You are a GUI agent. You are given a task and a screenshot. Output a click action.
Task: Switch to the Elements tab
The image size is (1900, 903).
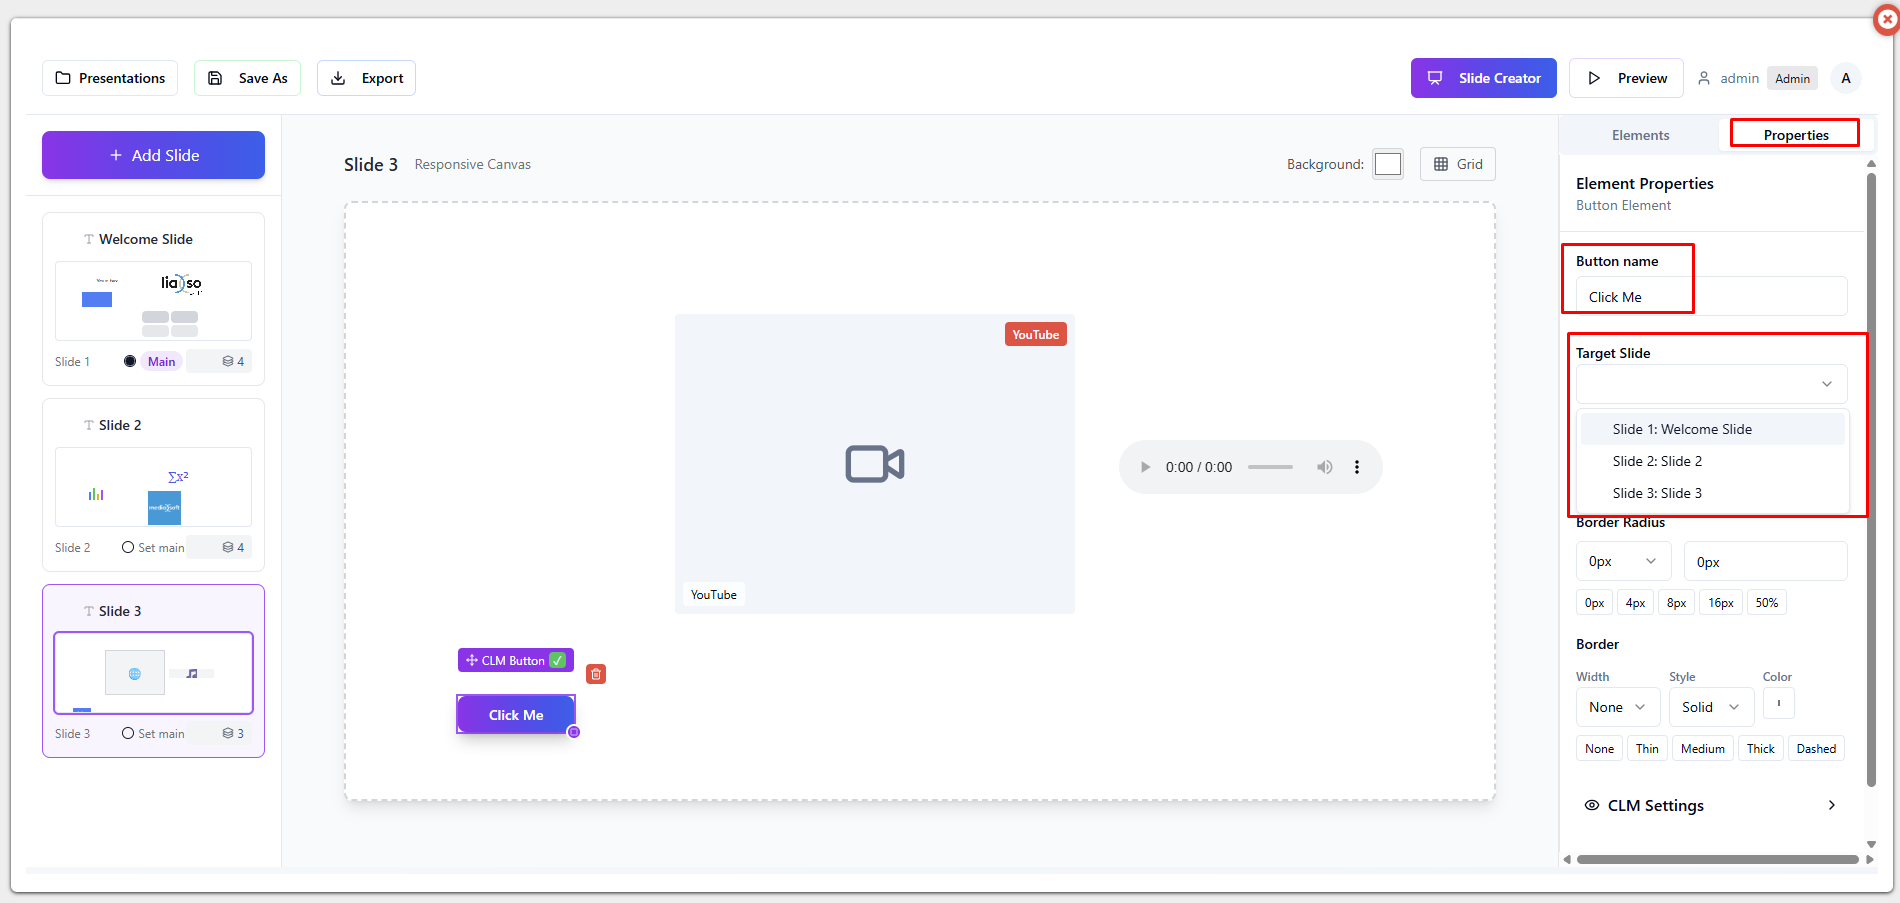[1640, 135]
